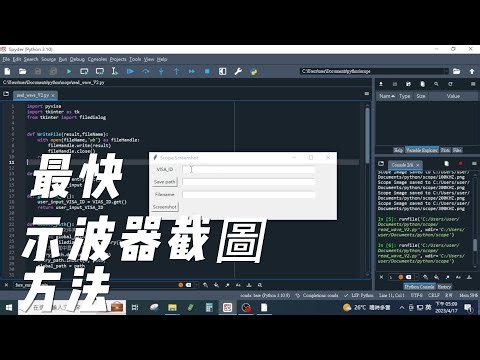Screen dimensions: 480x360
Task: Remove all variables icon
Action: click(423, 84)
